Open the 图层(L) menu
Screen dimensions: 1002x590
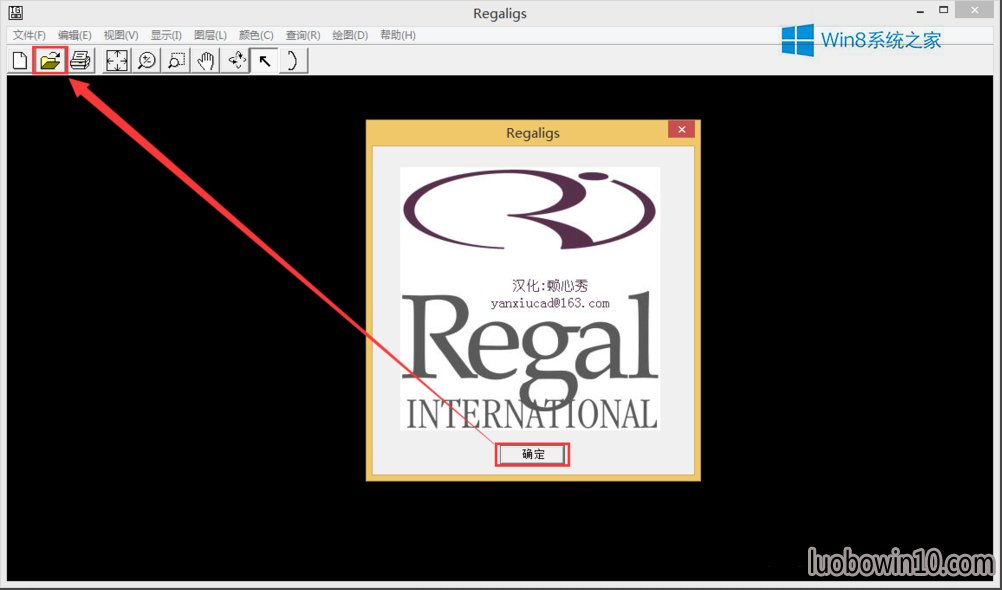[x=210, y=35]
